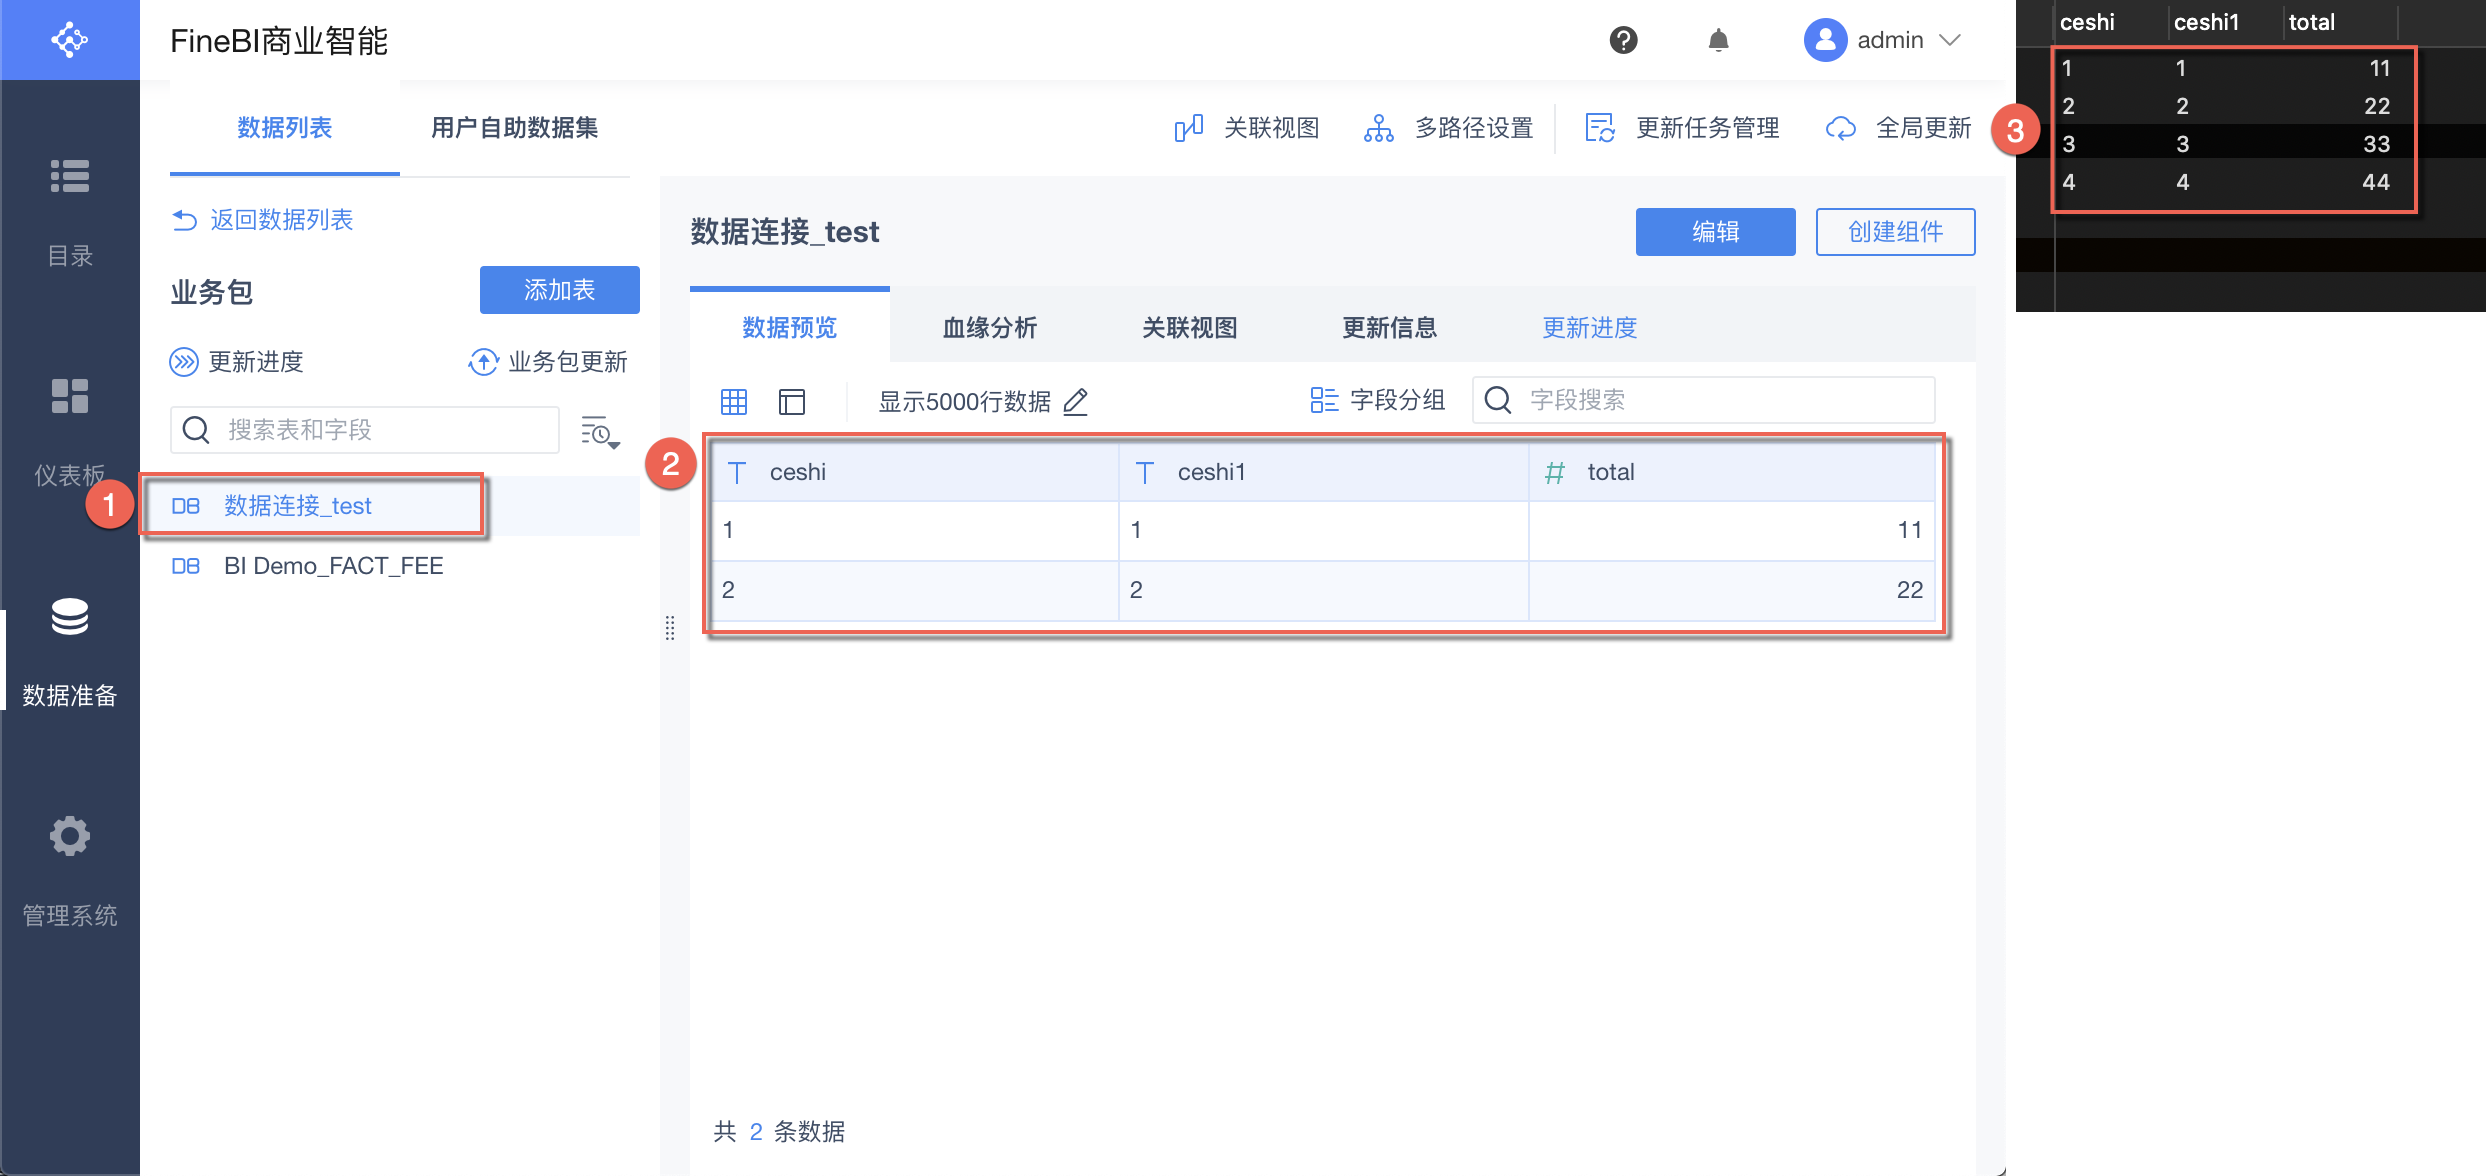
Task: Click the pencil icon beside 显示5000行数据
Action: pos(1075,402)
